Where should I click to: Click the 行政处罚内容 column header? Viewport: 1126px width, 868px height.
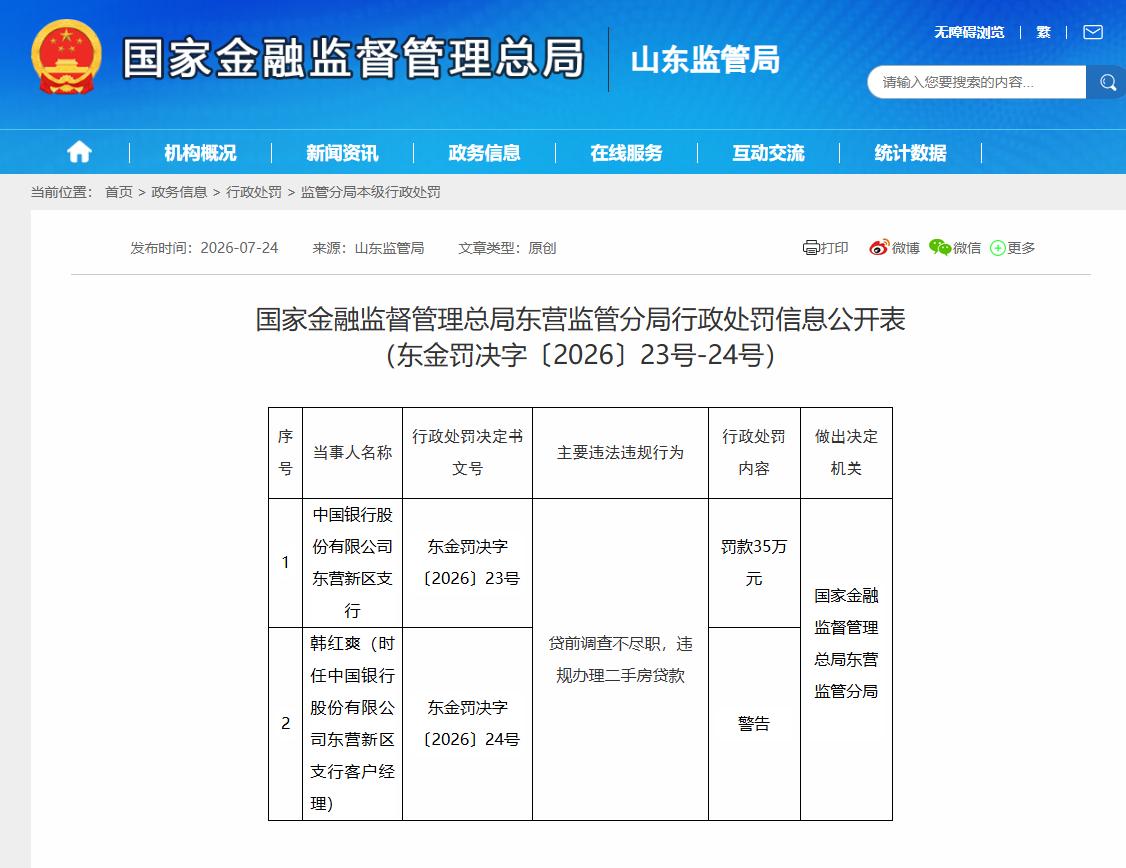pos(754,453)
